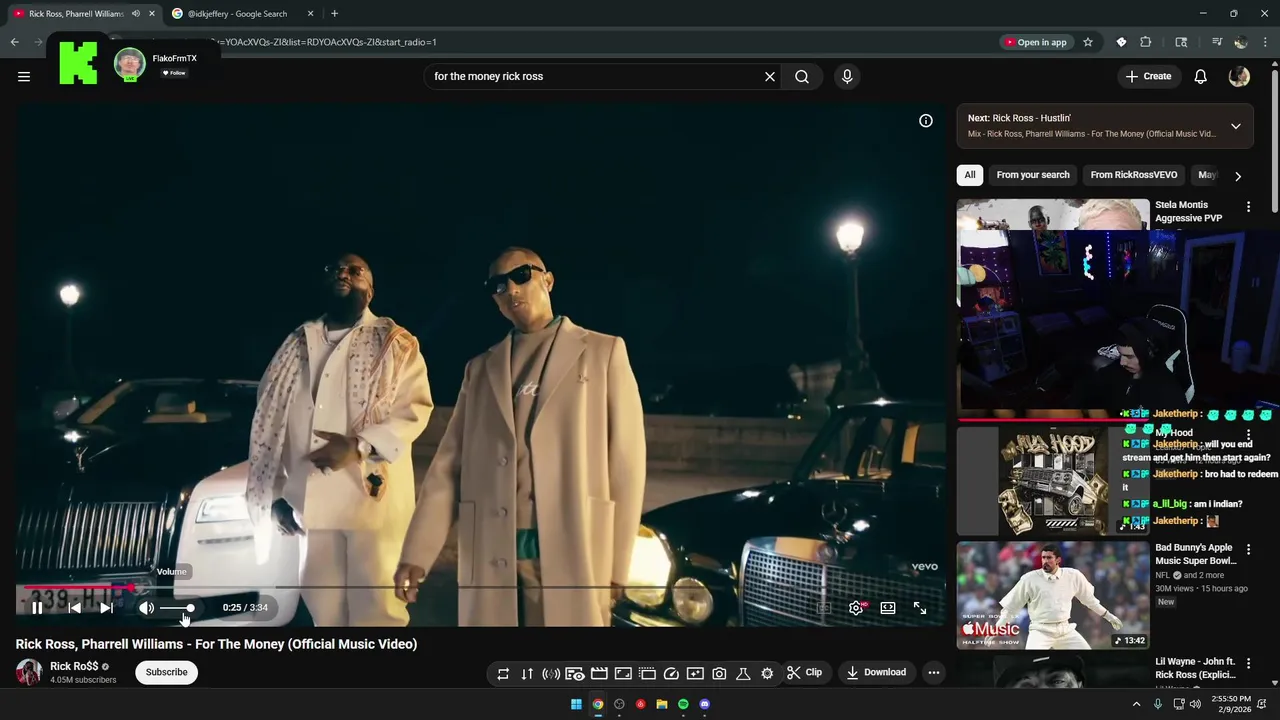Screen dimensions: 1280x720
Task: Click the dotted-frame pop-up player icon
Action: point(647,673)
